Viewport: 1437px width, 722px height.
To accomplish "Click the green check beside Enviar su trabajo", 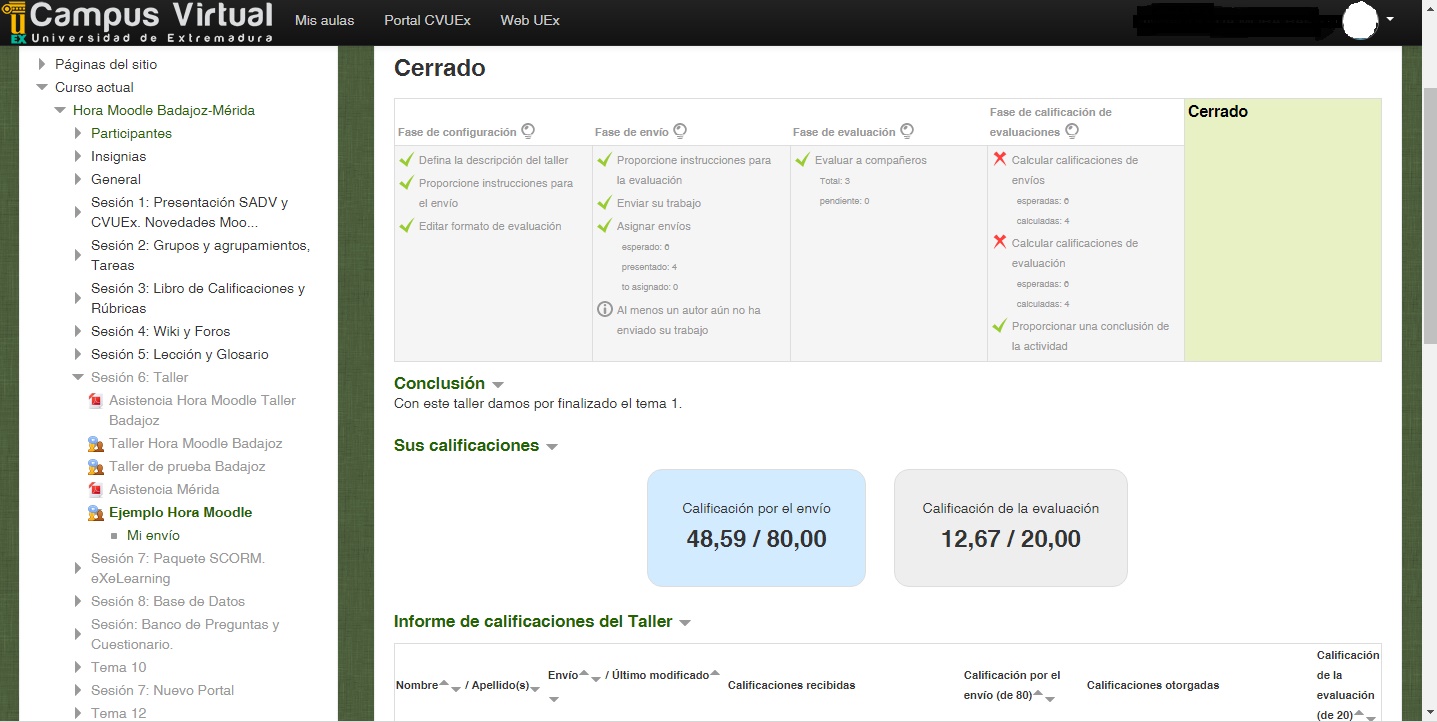I will tap(604, 203).
